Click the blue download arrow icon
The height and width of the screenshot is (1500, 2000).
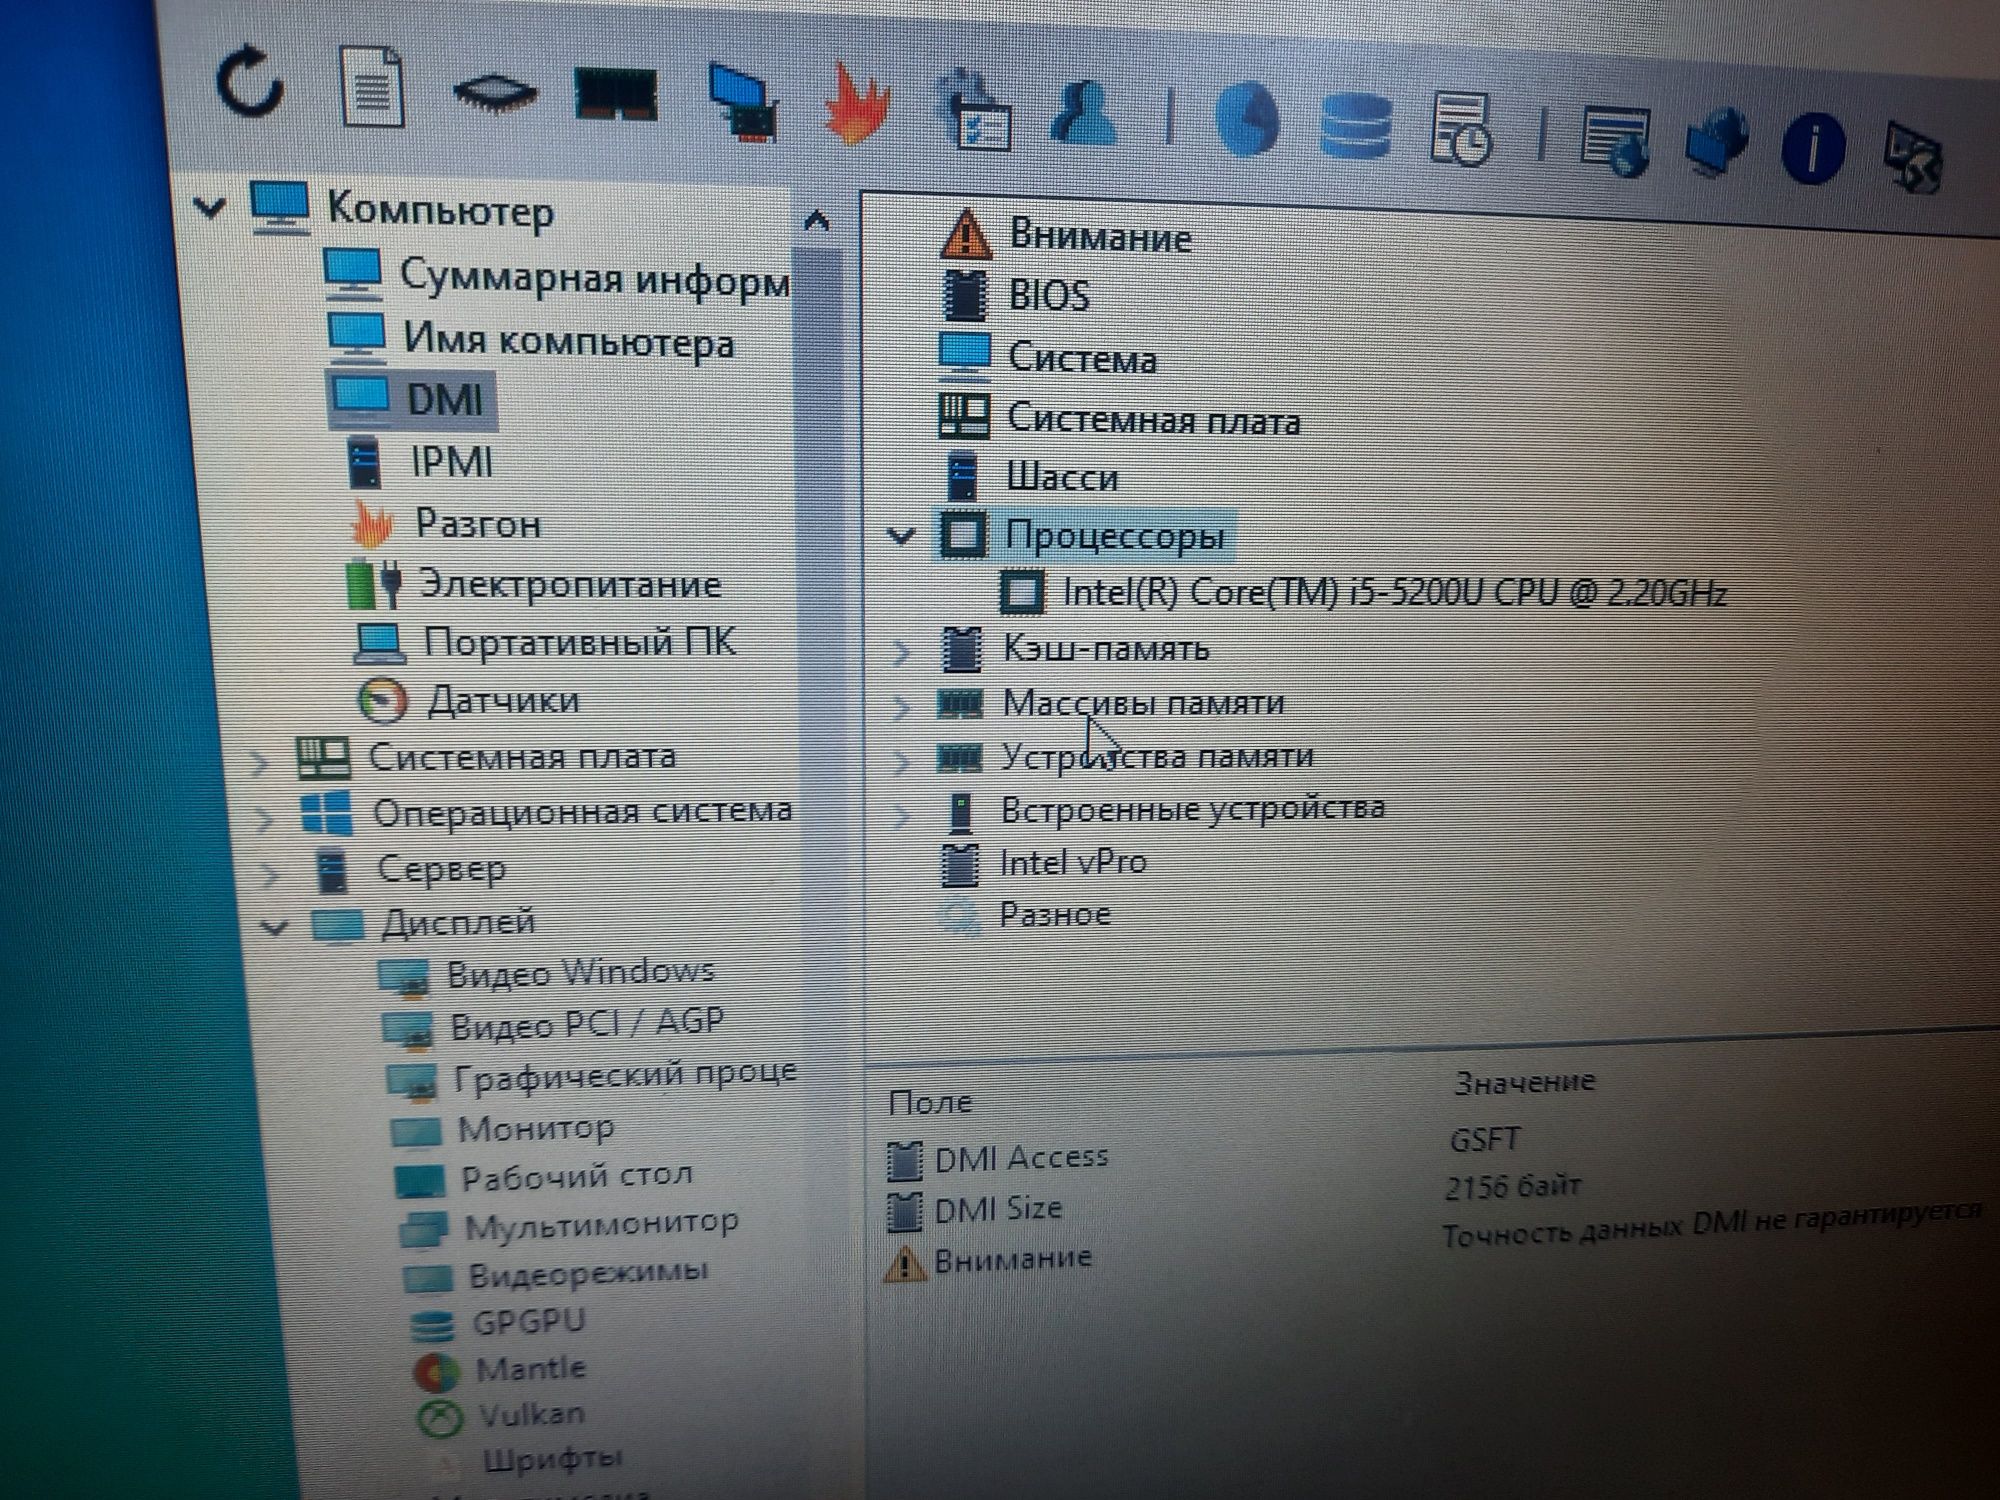[x=1715, y=142]
